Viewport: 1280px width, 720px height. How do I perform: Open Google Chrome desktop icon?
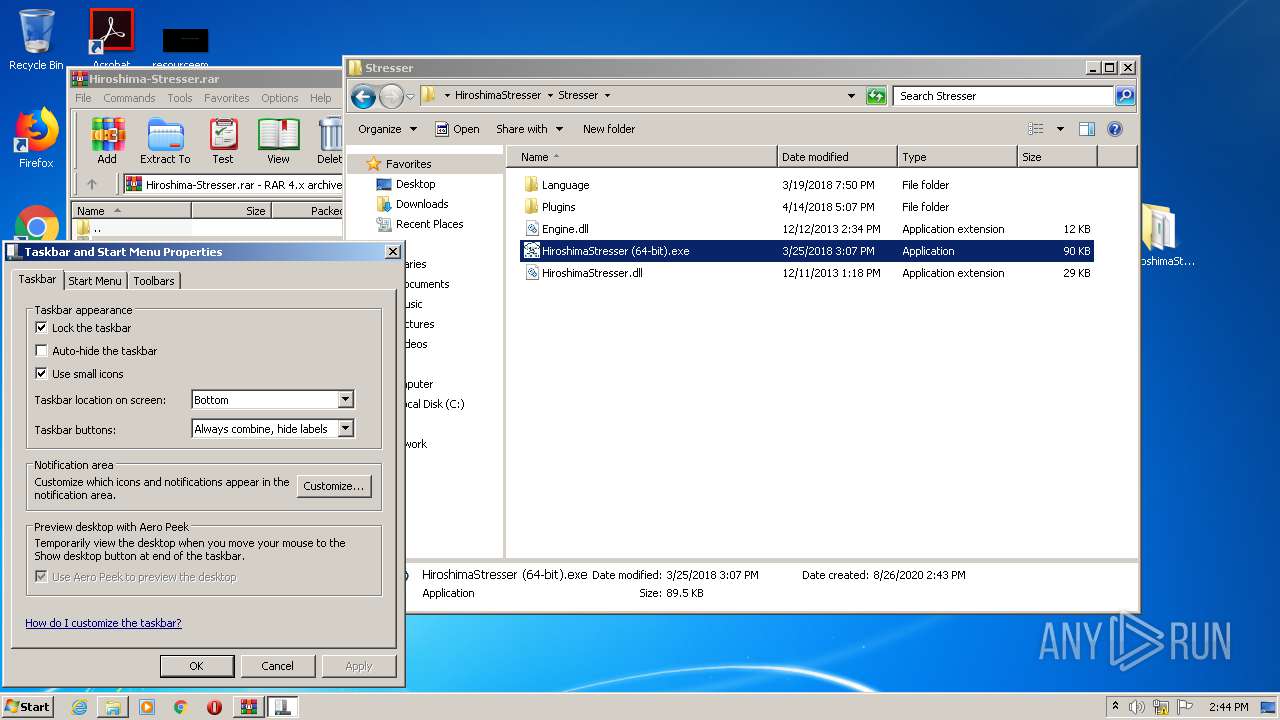tap(36, 224)
